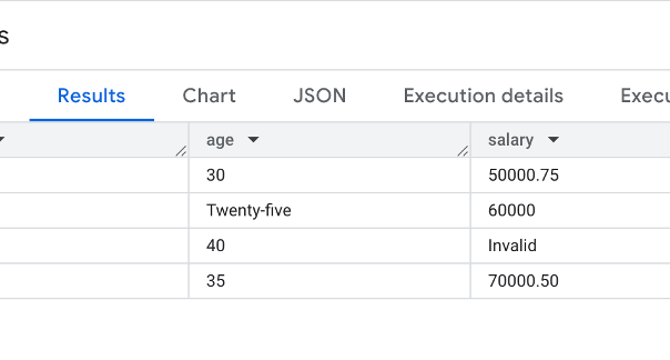Open the age column dropdown arrow
This screenshot has width=670, height=360.
(253, 140)
